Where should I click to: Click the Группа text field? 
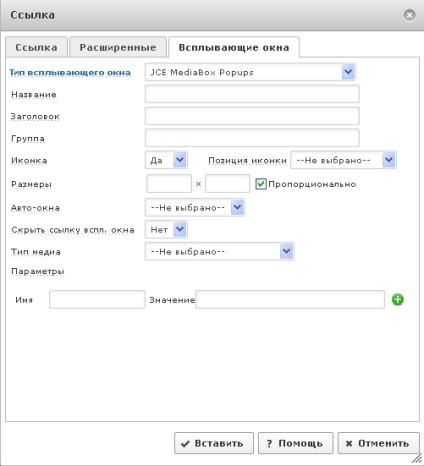click(252, 138)
